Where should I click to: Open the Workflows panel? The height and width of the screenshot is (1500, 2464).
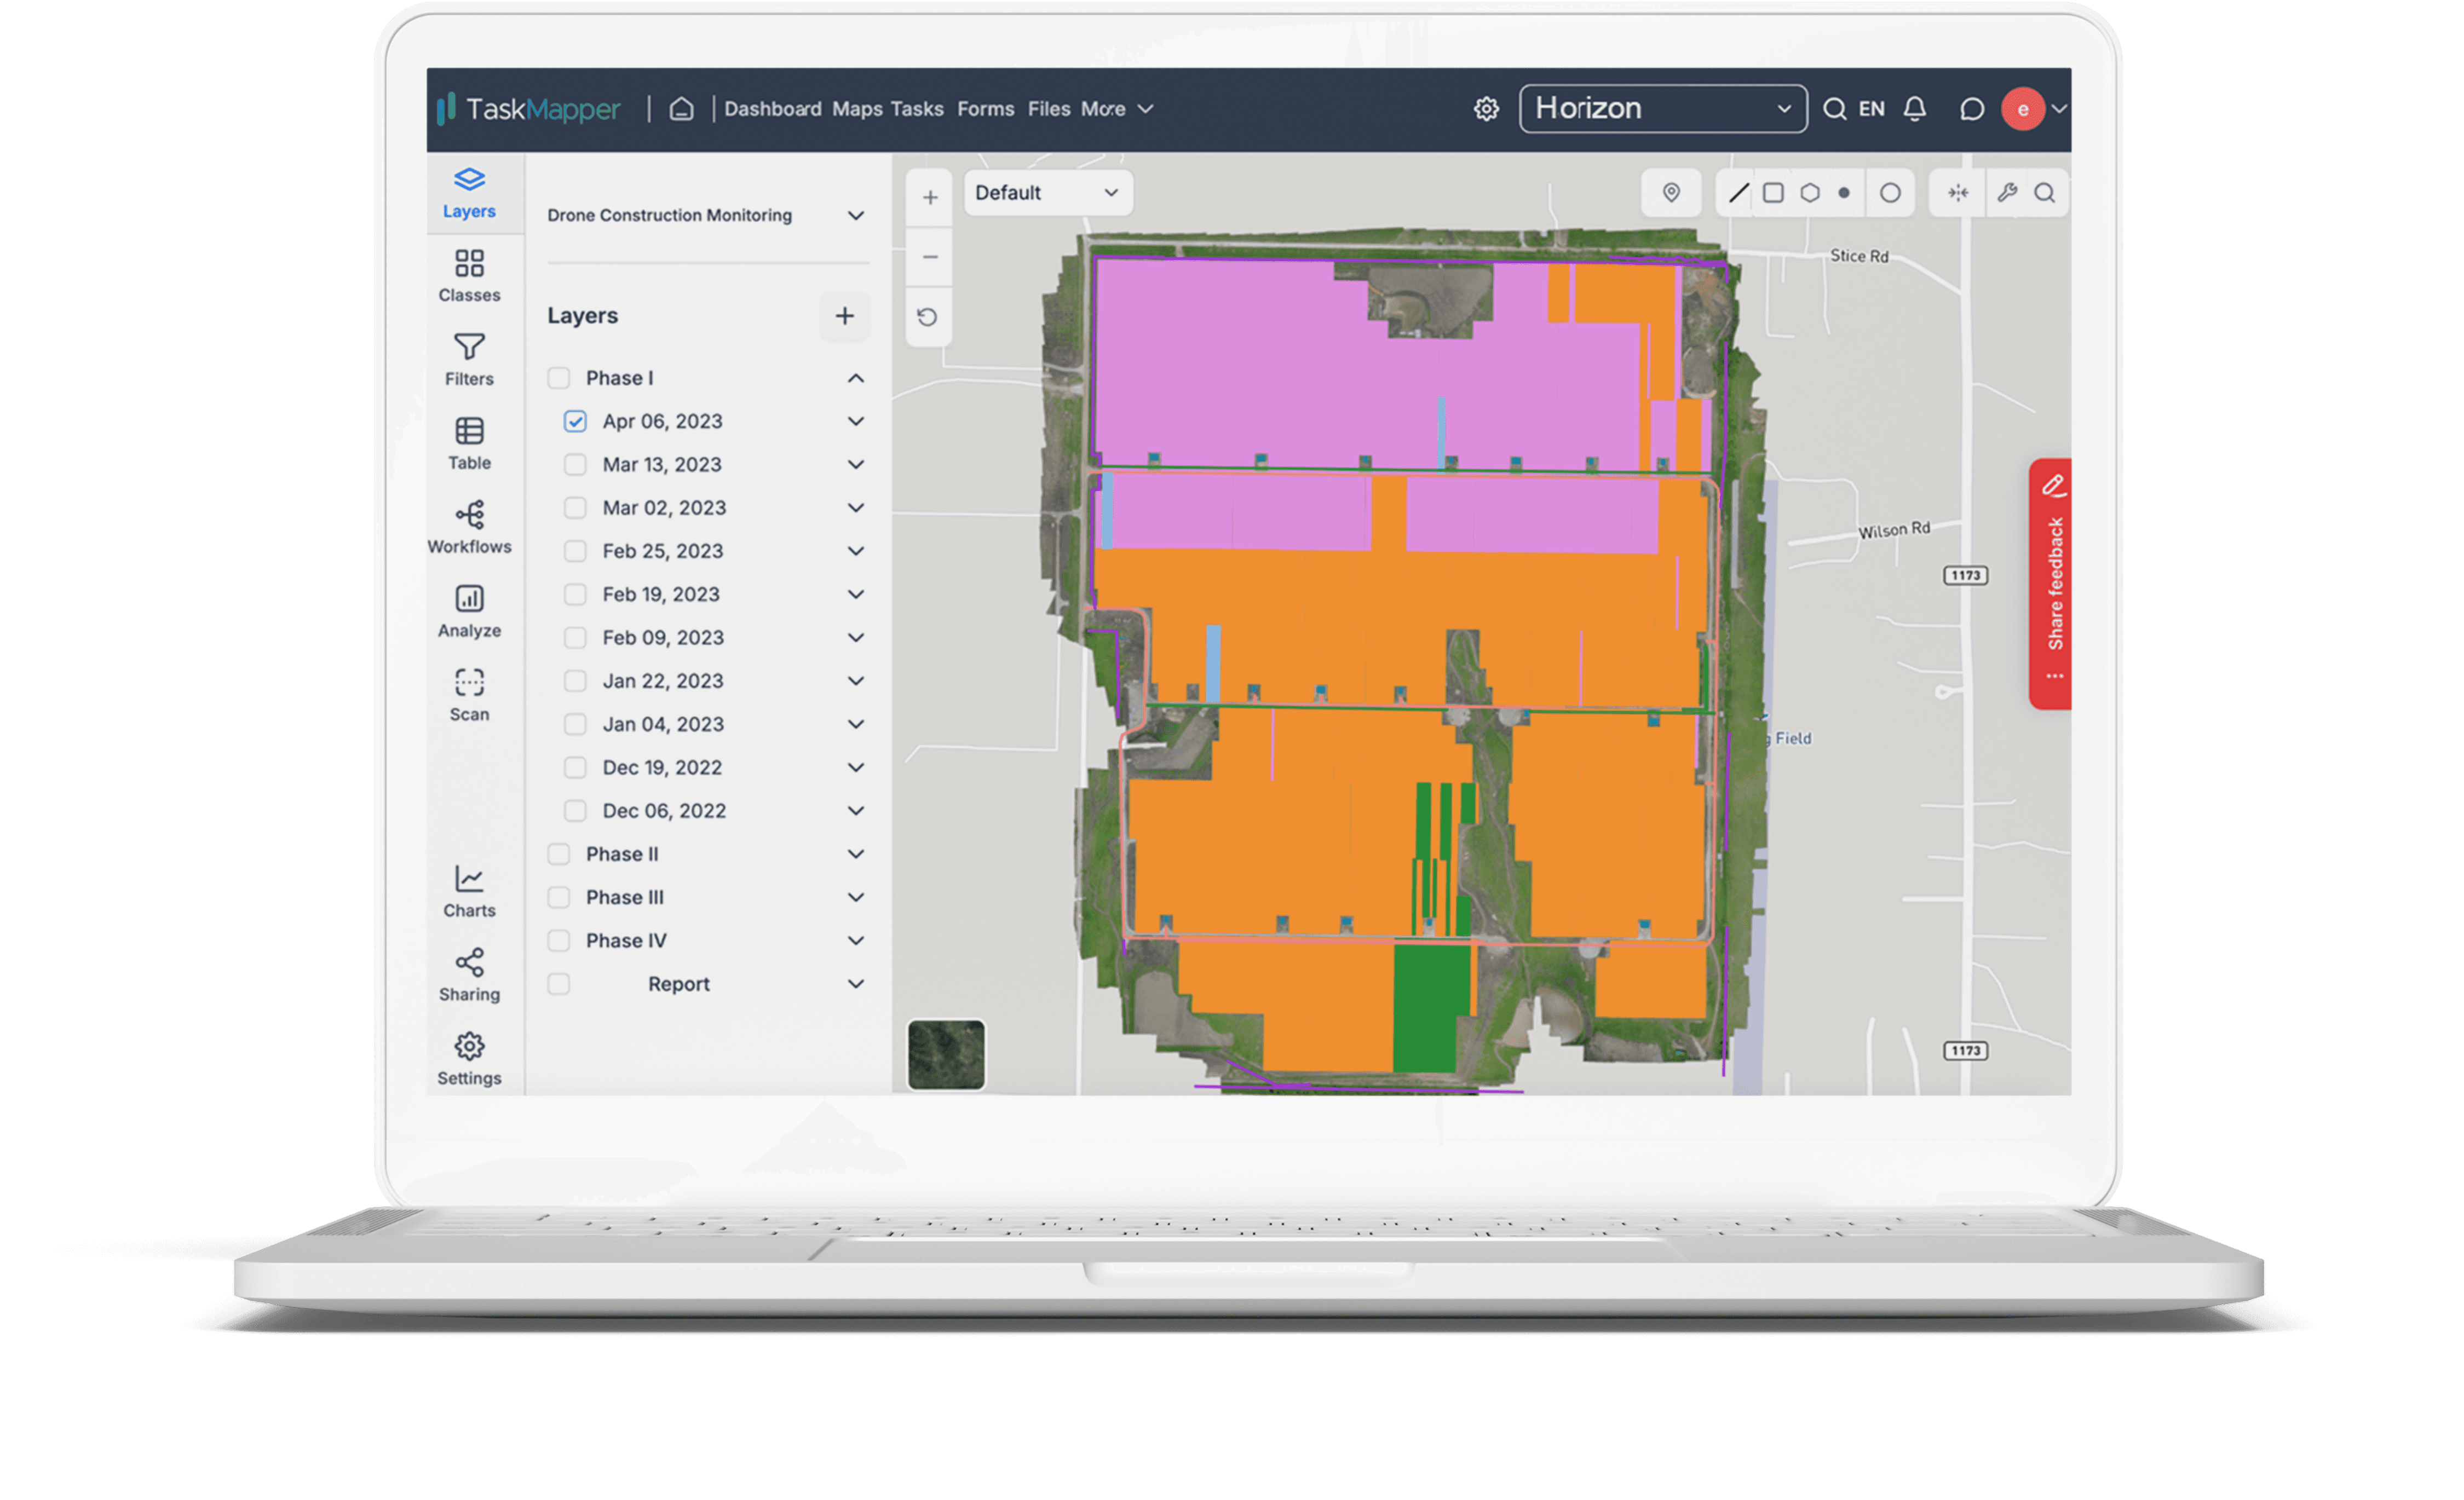pos(469,525)
